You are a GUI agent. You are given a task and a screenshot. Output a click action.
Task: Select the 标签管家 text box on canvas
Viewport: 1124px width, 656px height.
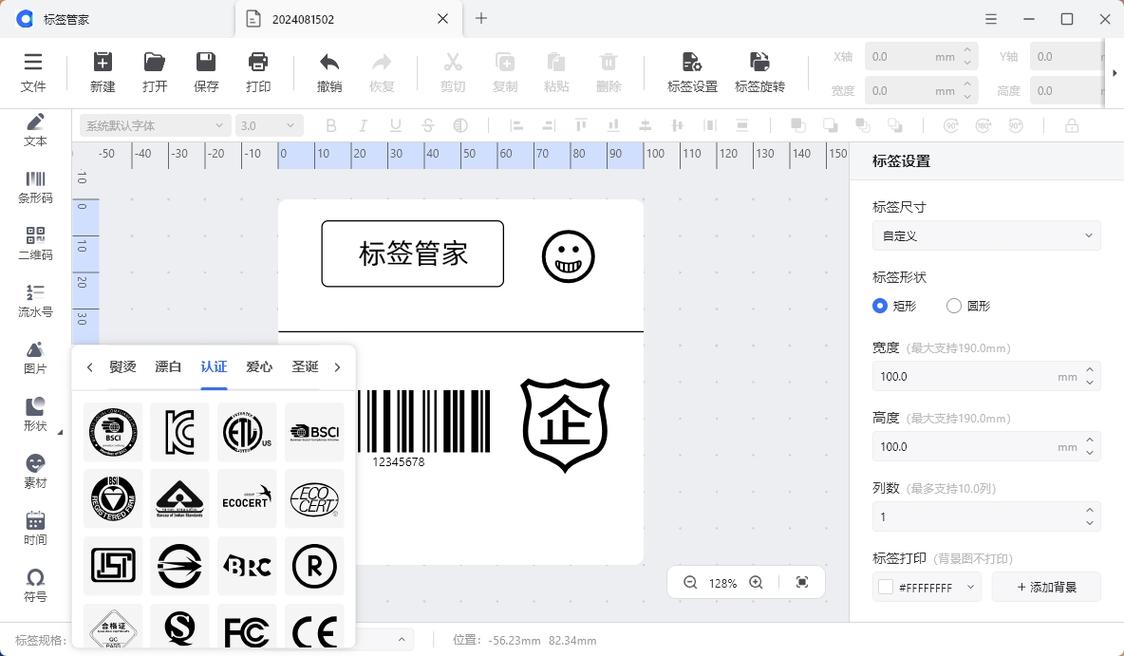point(412,254)
